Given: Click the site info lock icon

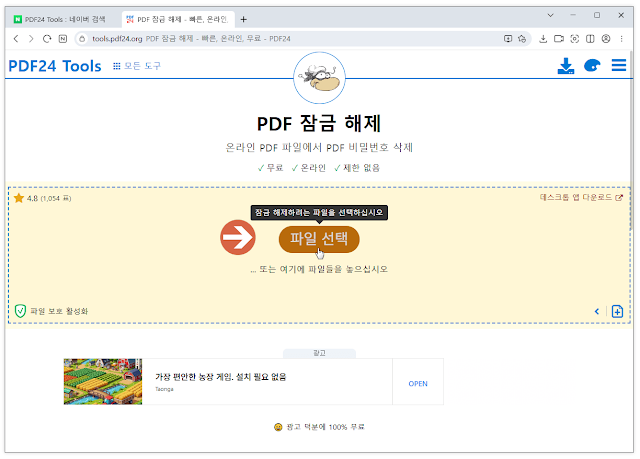Looking at the screenshot, I should pyautogui.click(x=82, y=39).
